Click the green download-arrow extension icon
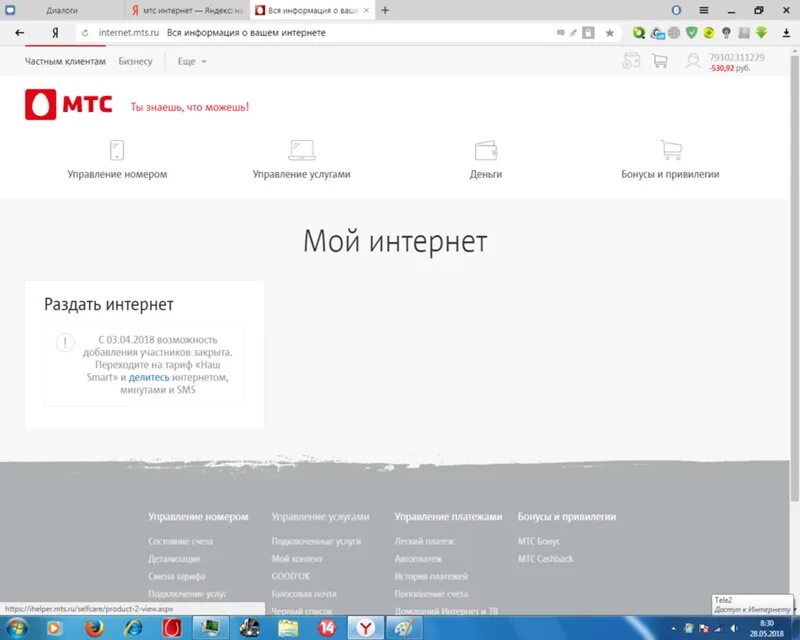Image resolution: width=800 pixels, height=640 pixels. pyautogui.click(x=762, y=33)
